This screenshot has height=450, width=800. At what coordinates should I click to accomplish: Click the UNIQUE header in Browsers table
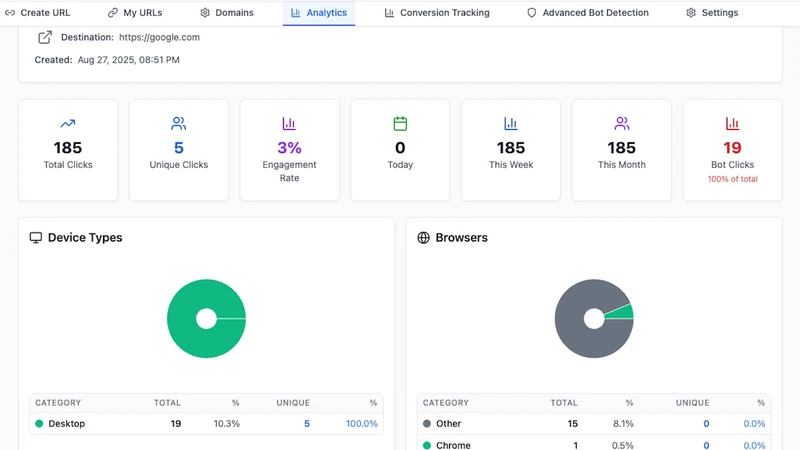click(692, 403)
